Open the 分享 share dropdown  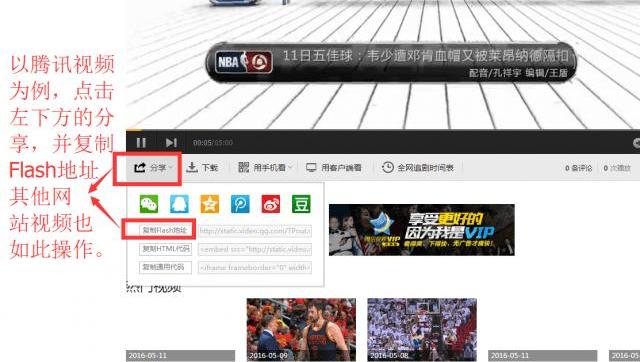tap(153, 167)
